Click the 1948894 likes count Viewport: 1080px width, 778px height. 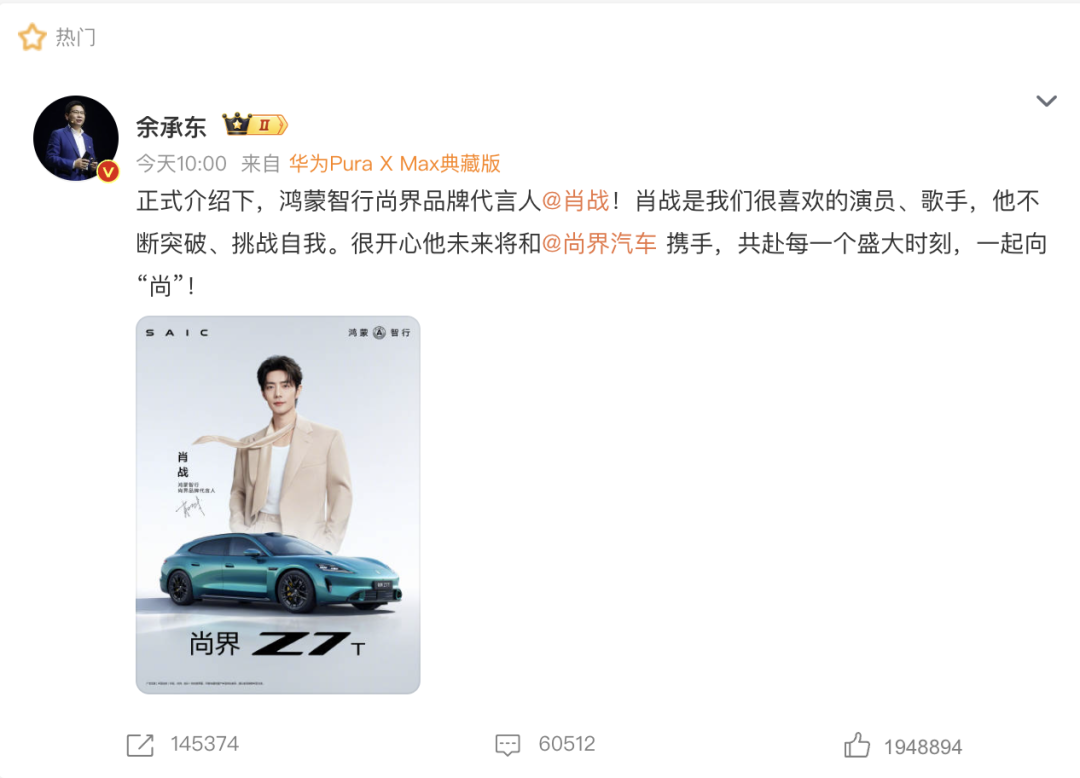pyautogui.click(x=923, y=747)
